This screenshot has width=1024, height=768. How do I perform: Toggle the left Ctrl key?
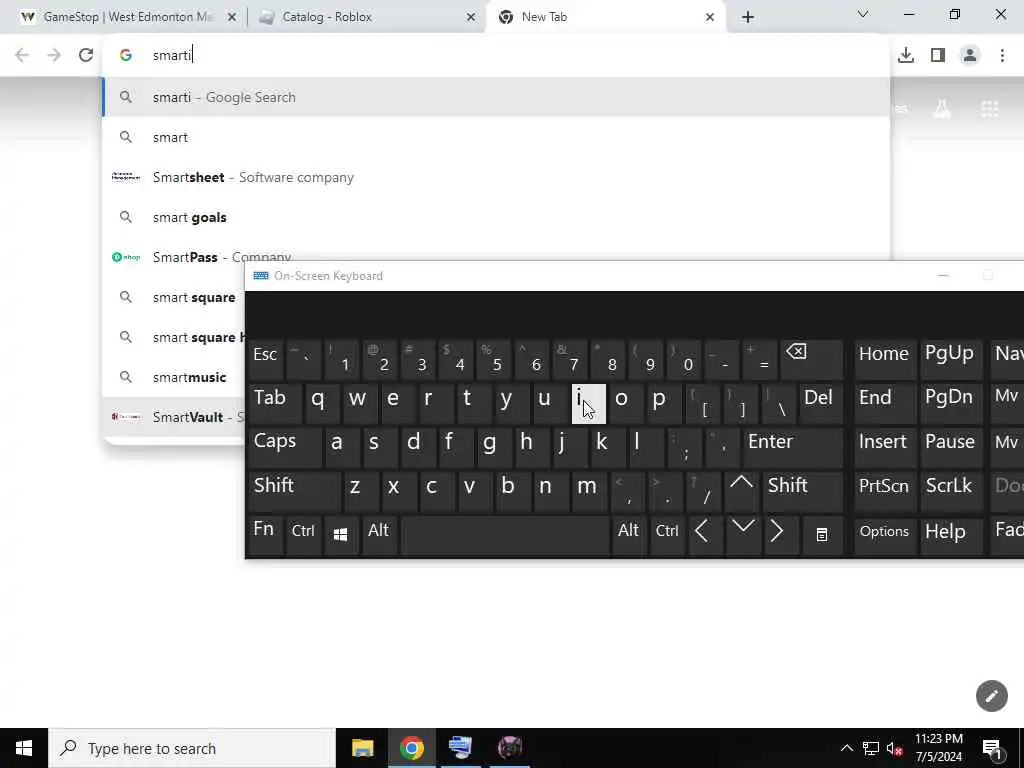[303, 536]
